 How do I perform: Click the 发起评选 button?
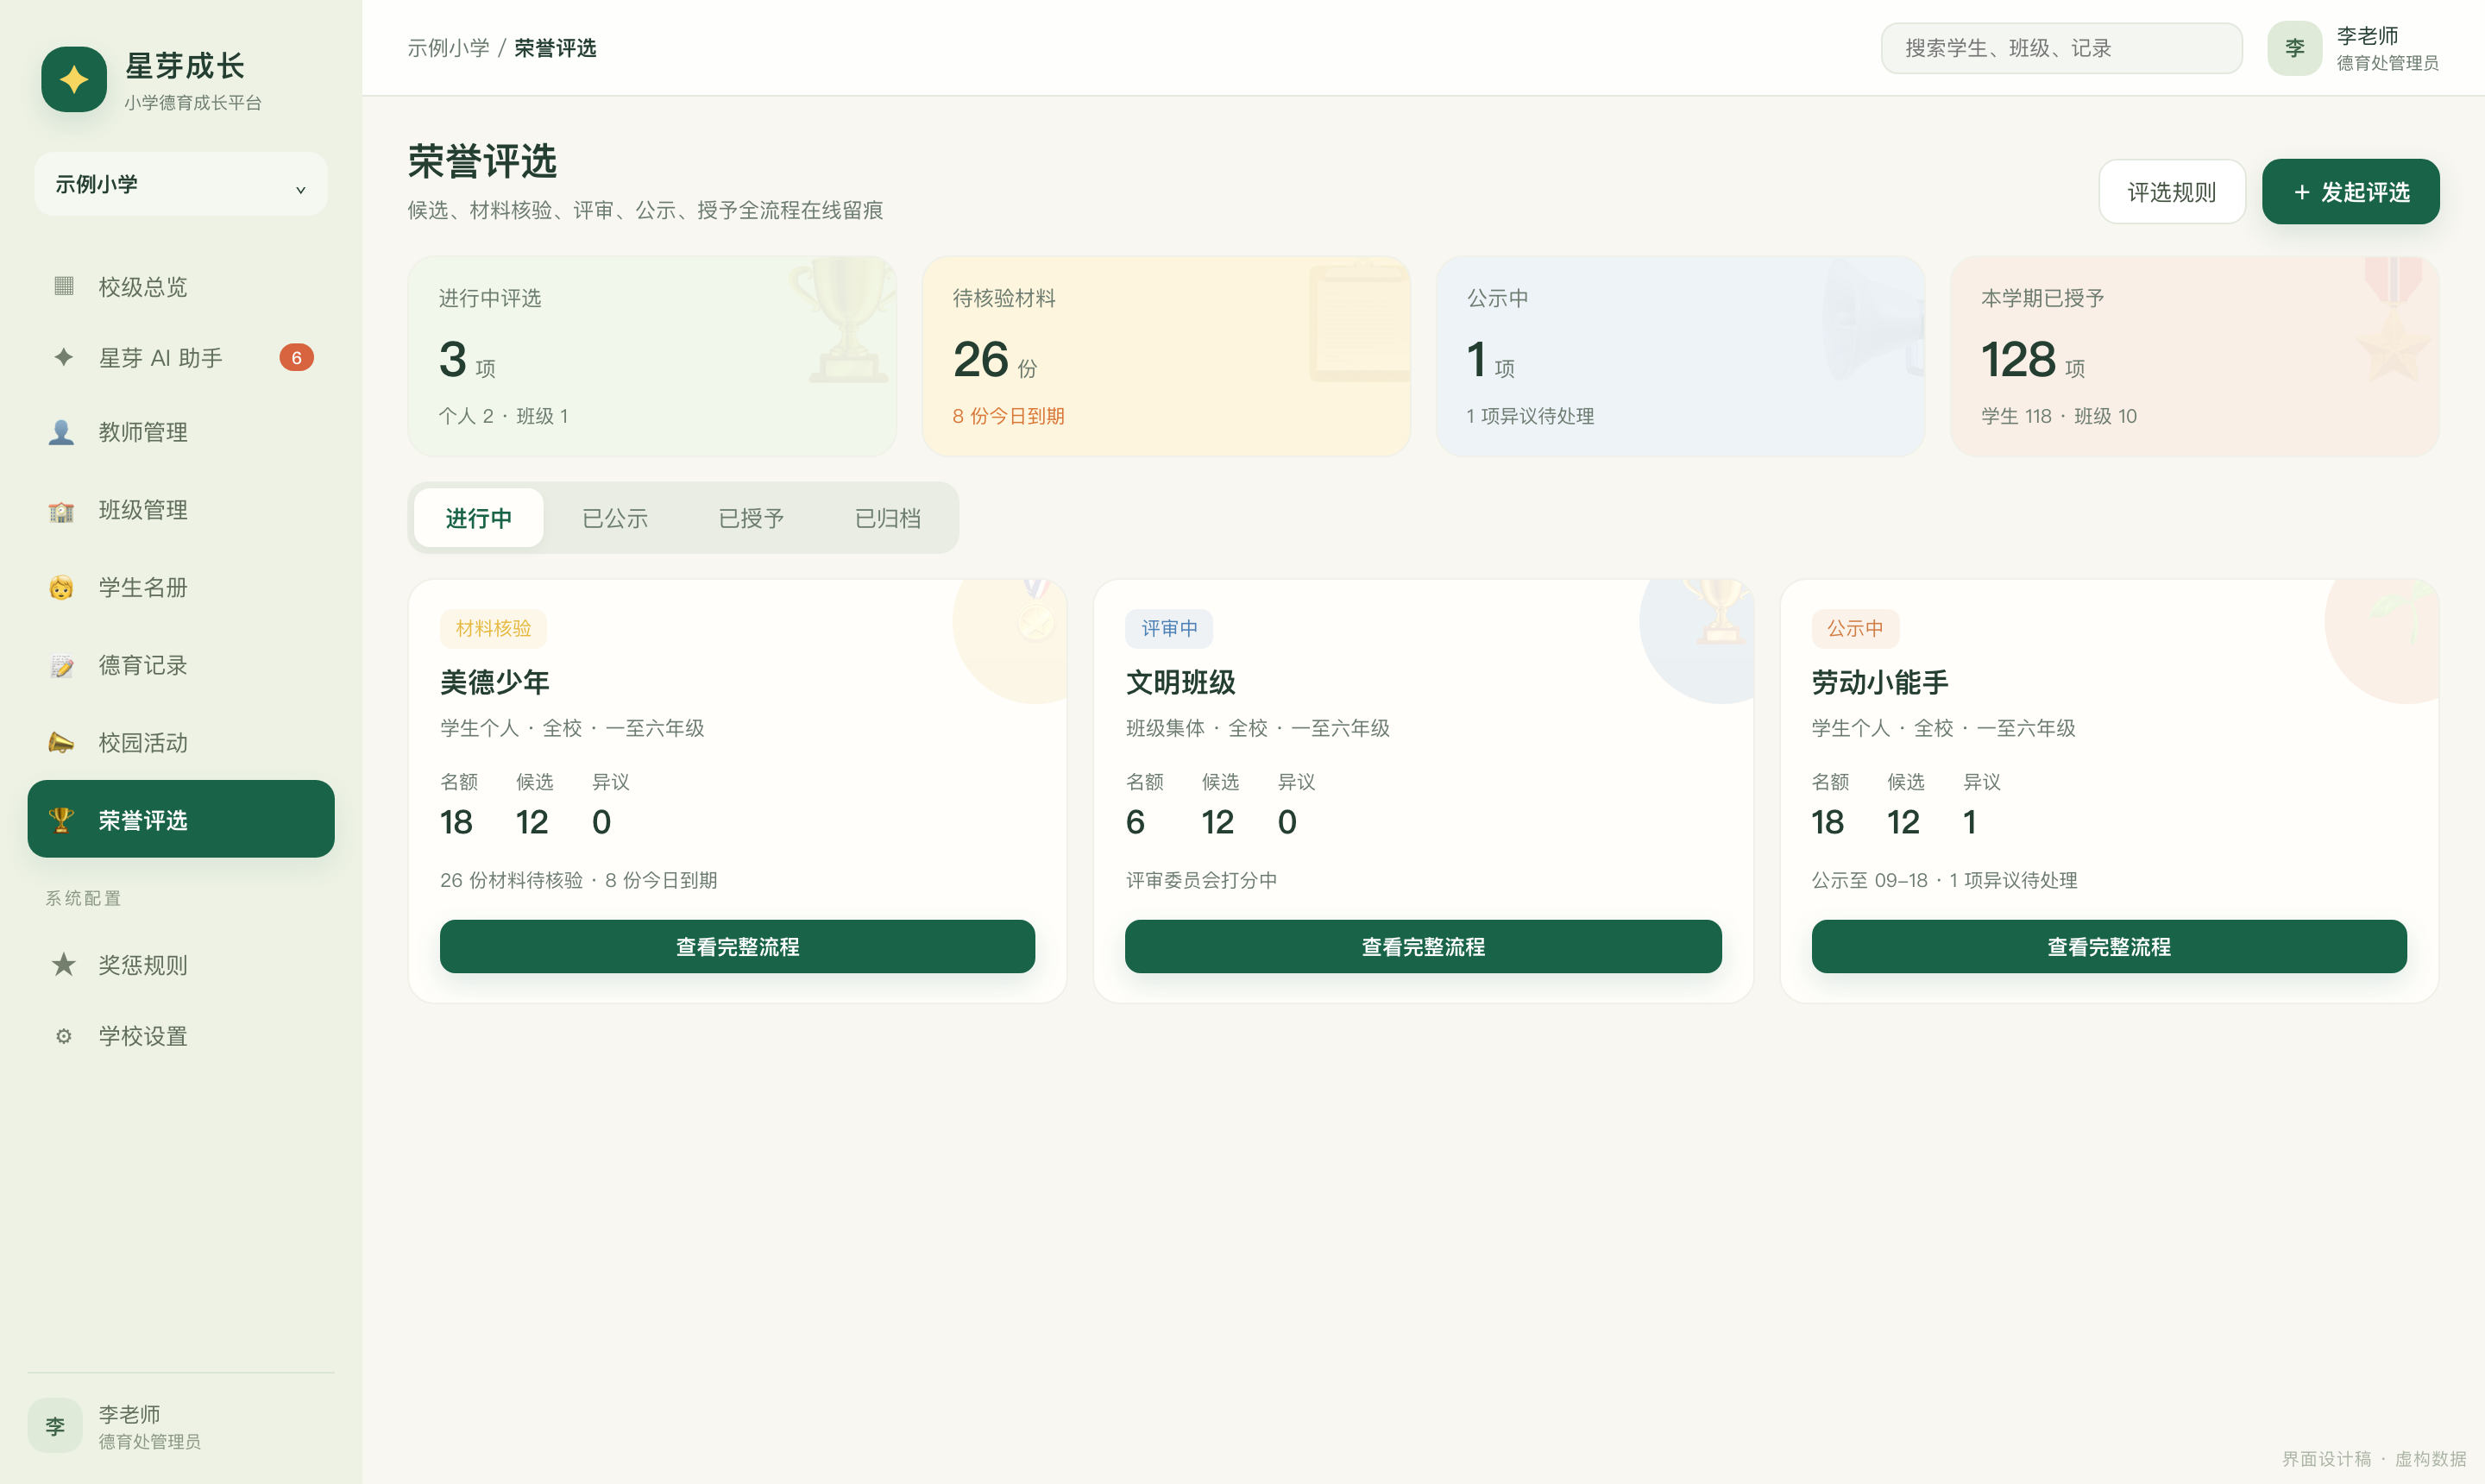point(2350,191)
